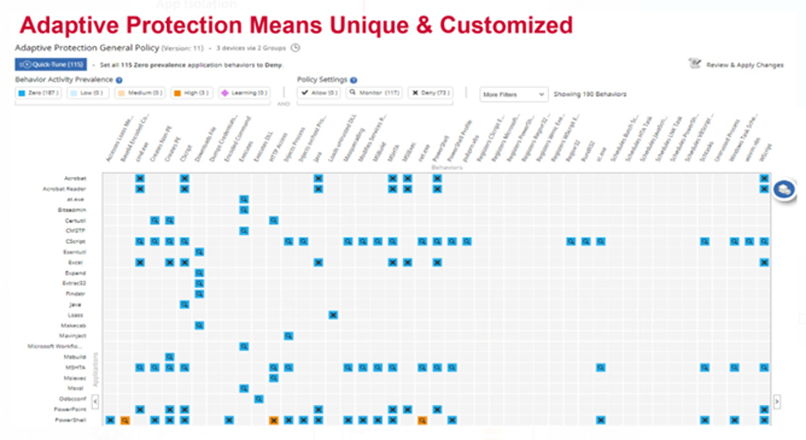
Task: Click the deny cell in the Loads row
Action: 332,315
